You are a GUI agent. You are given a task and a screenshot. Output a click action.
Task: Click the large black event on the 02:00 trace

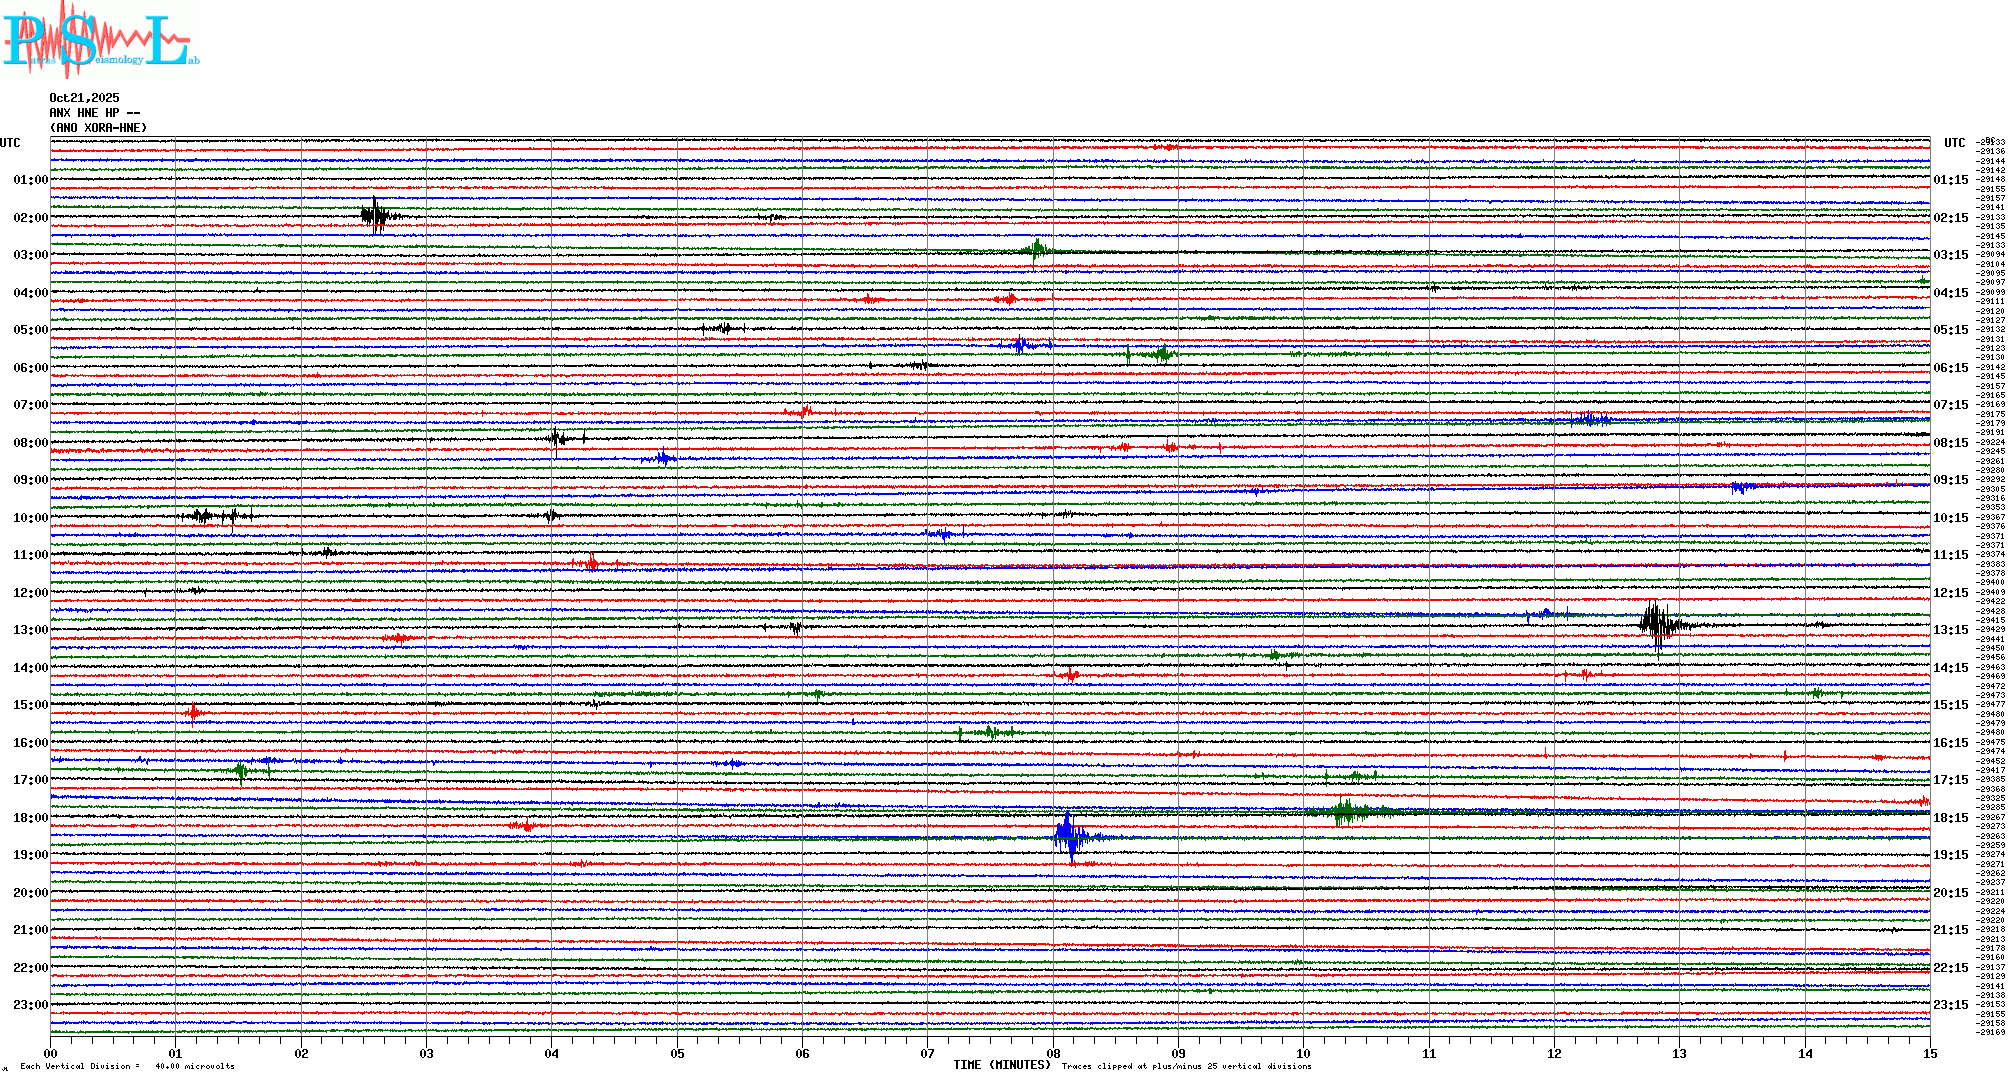(376, 215)
